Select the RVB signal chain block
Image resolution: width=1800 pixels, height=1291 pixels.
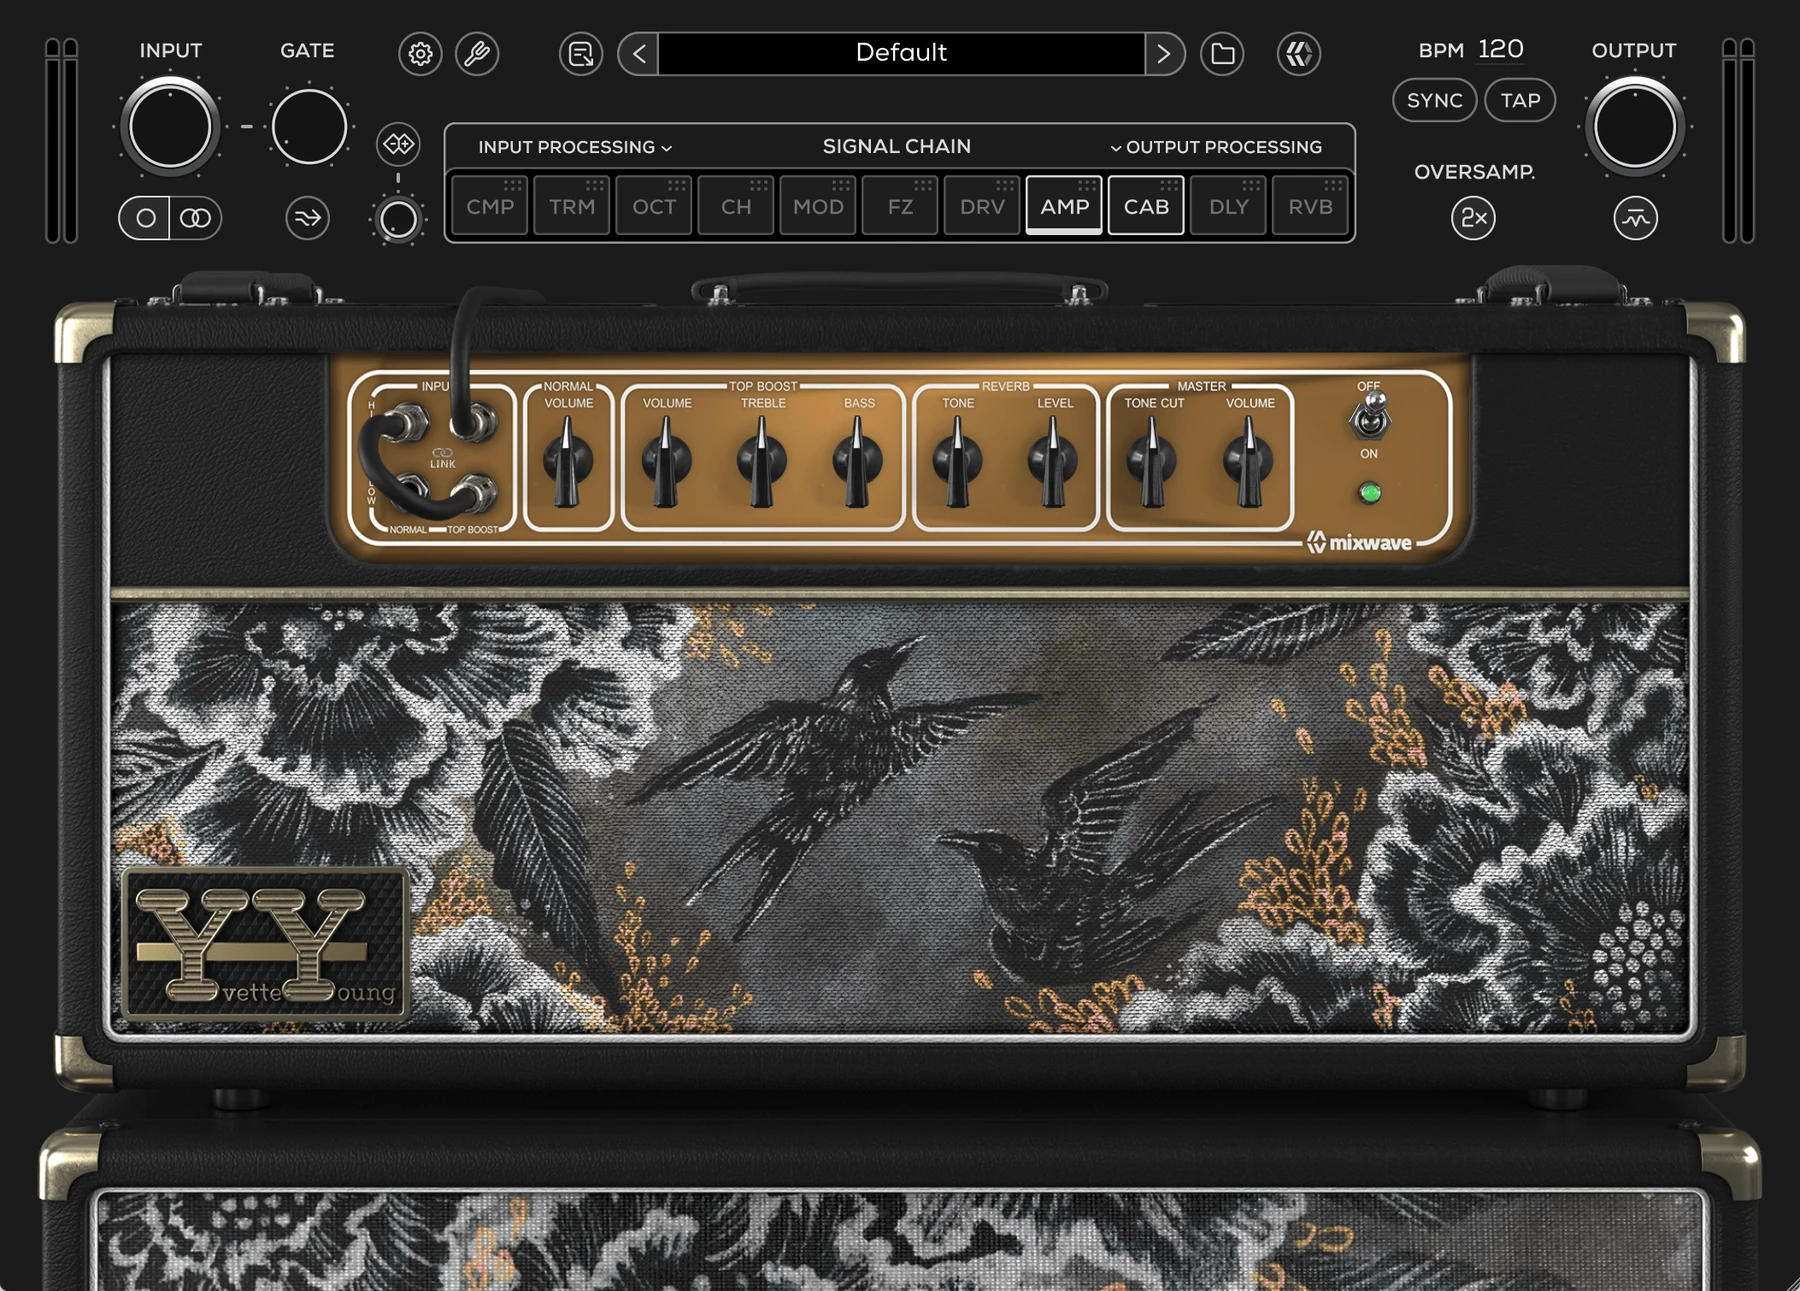(1310, 206)
